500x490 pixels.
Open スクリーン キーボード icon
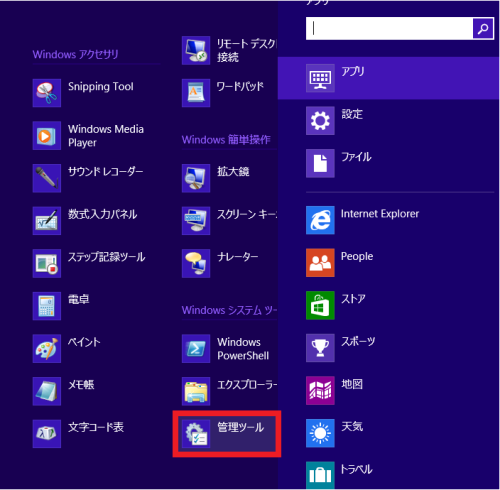tap(196, 221)
